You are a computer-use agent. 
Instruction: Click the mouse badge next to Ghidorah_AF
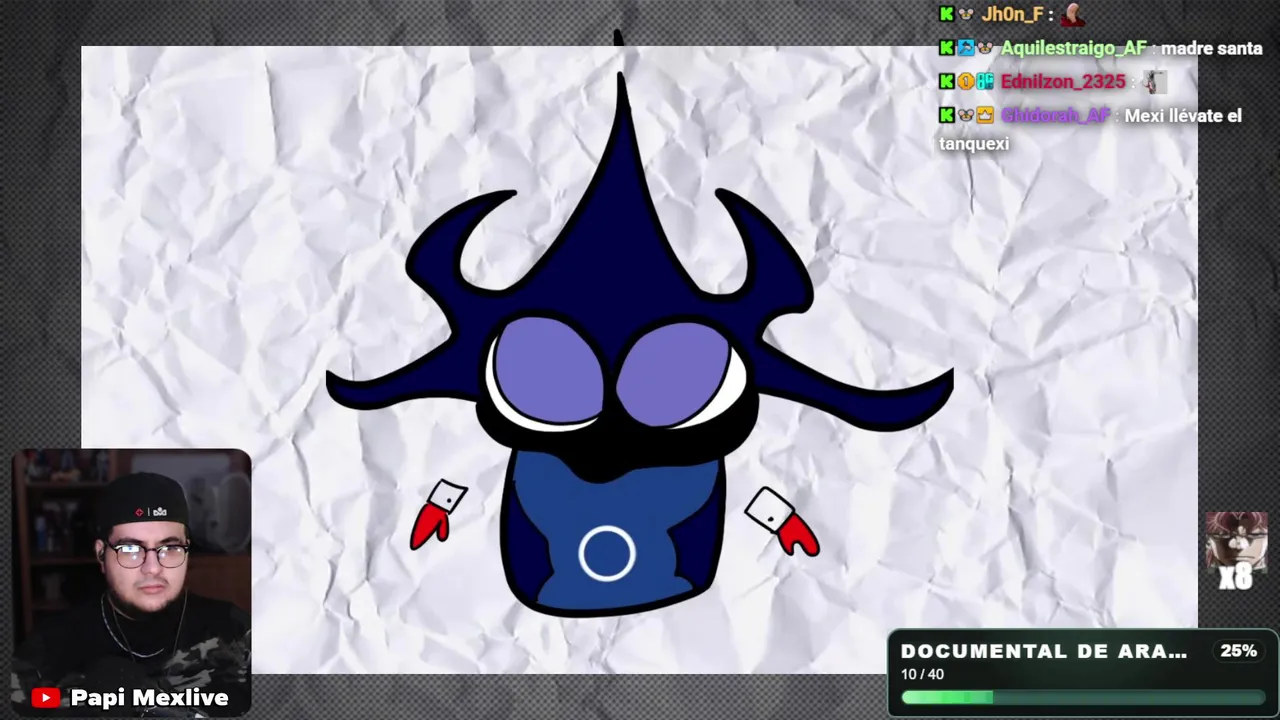tap(965, 115)
